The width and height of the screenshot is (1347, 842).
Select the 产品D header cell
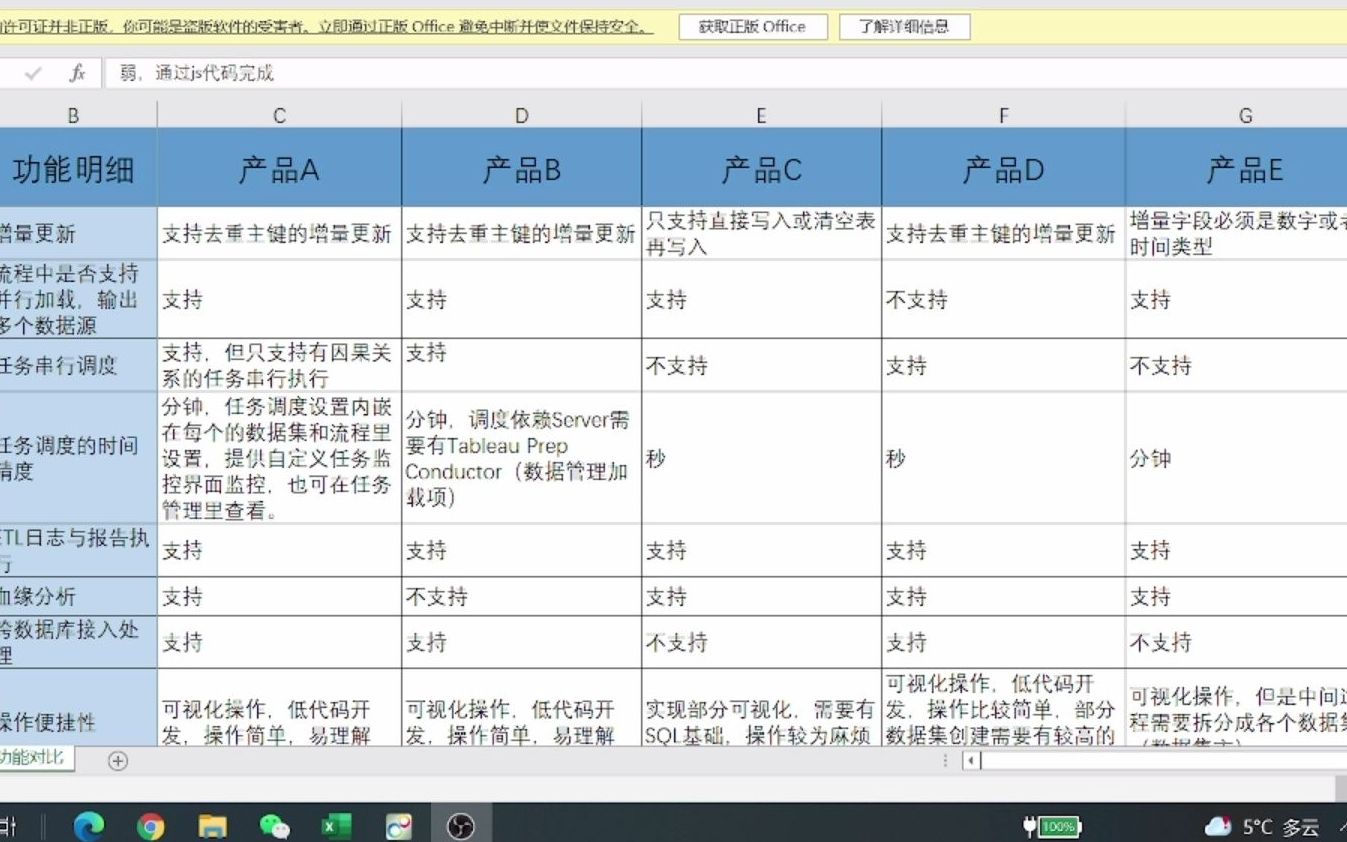tap(1003, 168)
